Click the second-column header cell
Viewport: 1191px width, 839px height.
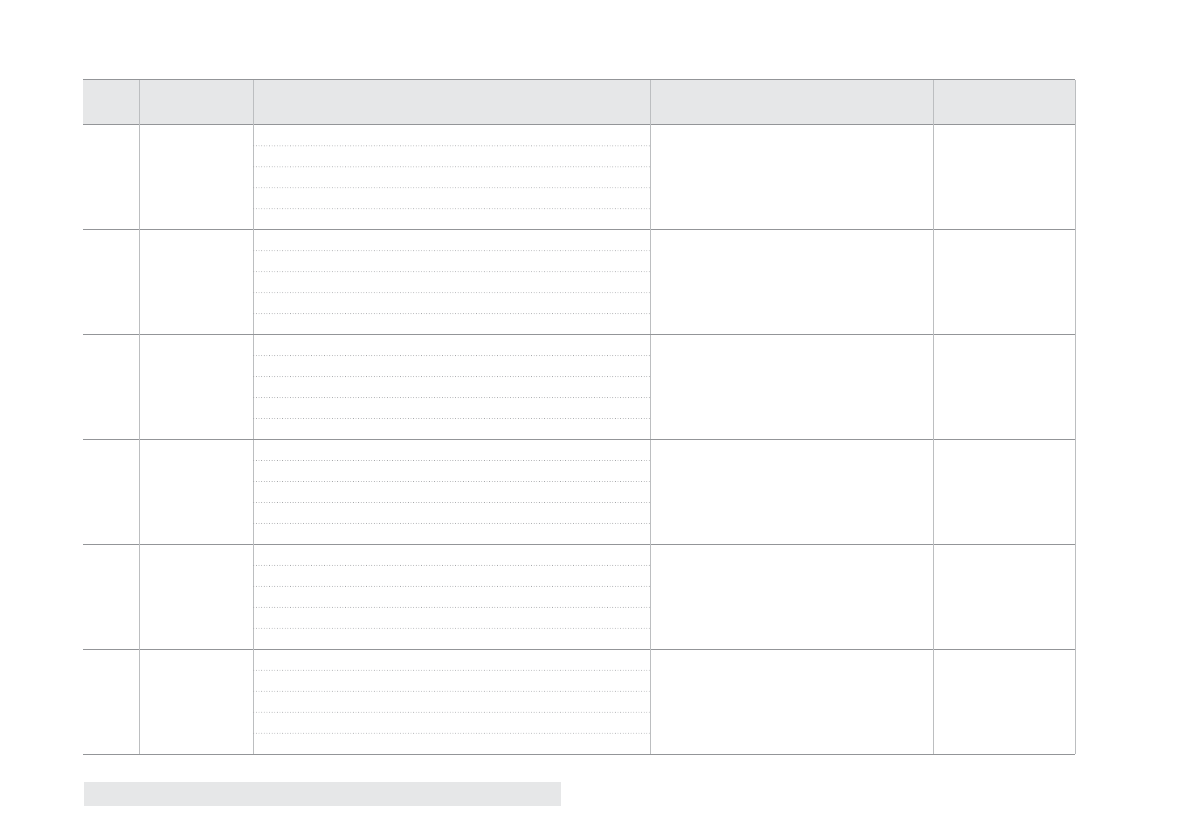(196, 102)
